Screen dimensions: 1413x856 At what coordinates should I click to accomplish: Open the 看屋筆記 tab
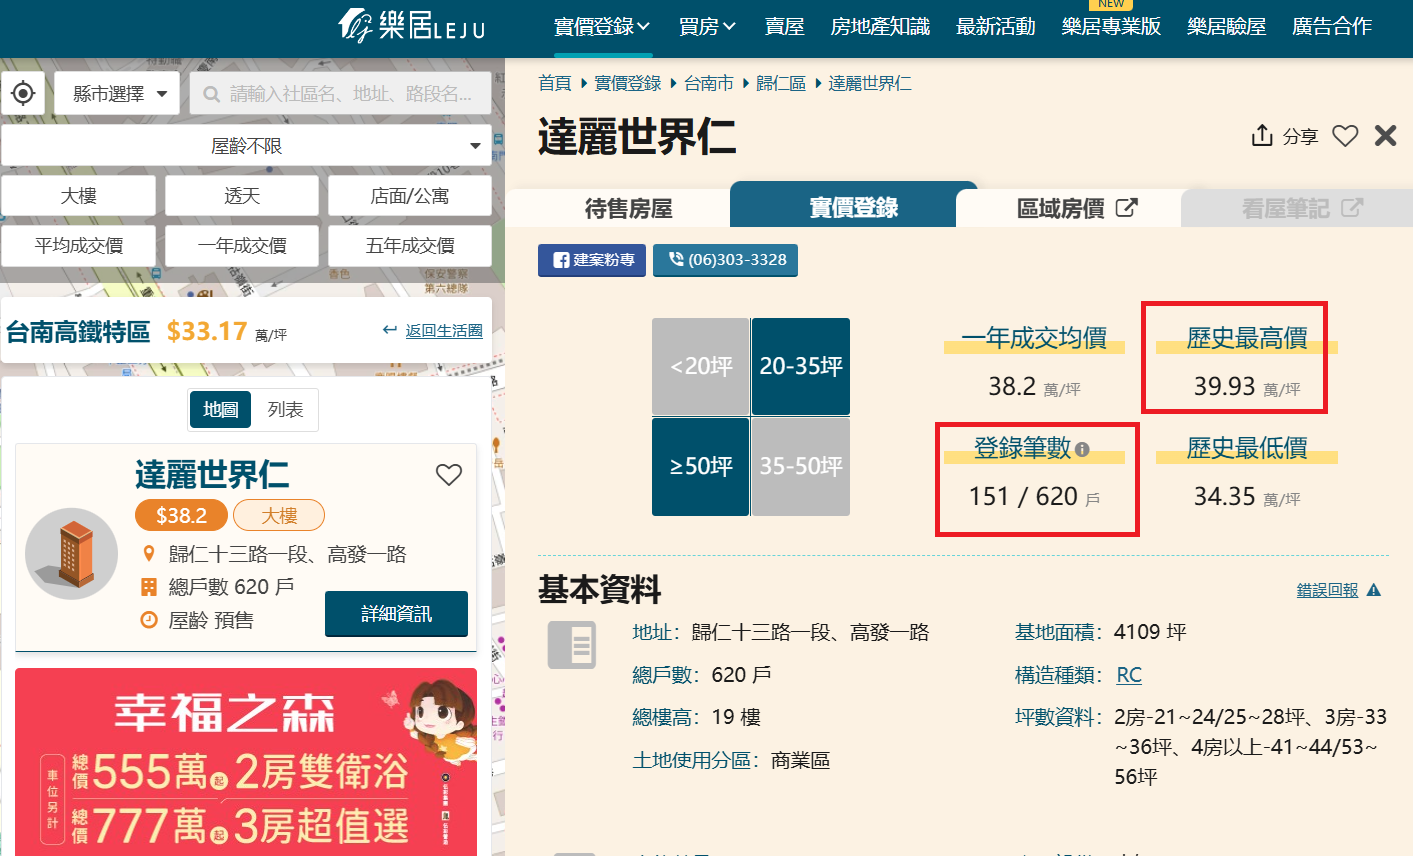[x=1301, y=208]
